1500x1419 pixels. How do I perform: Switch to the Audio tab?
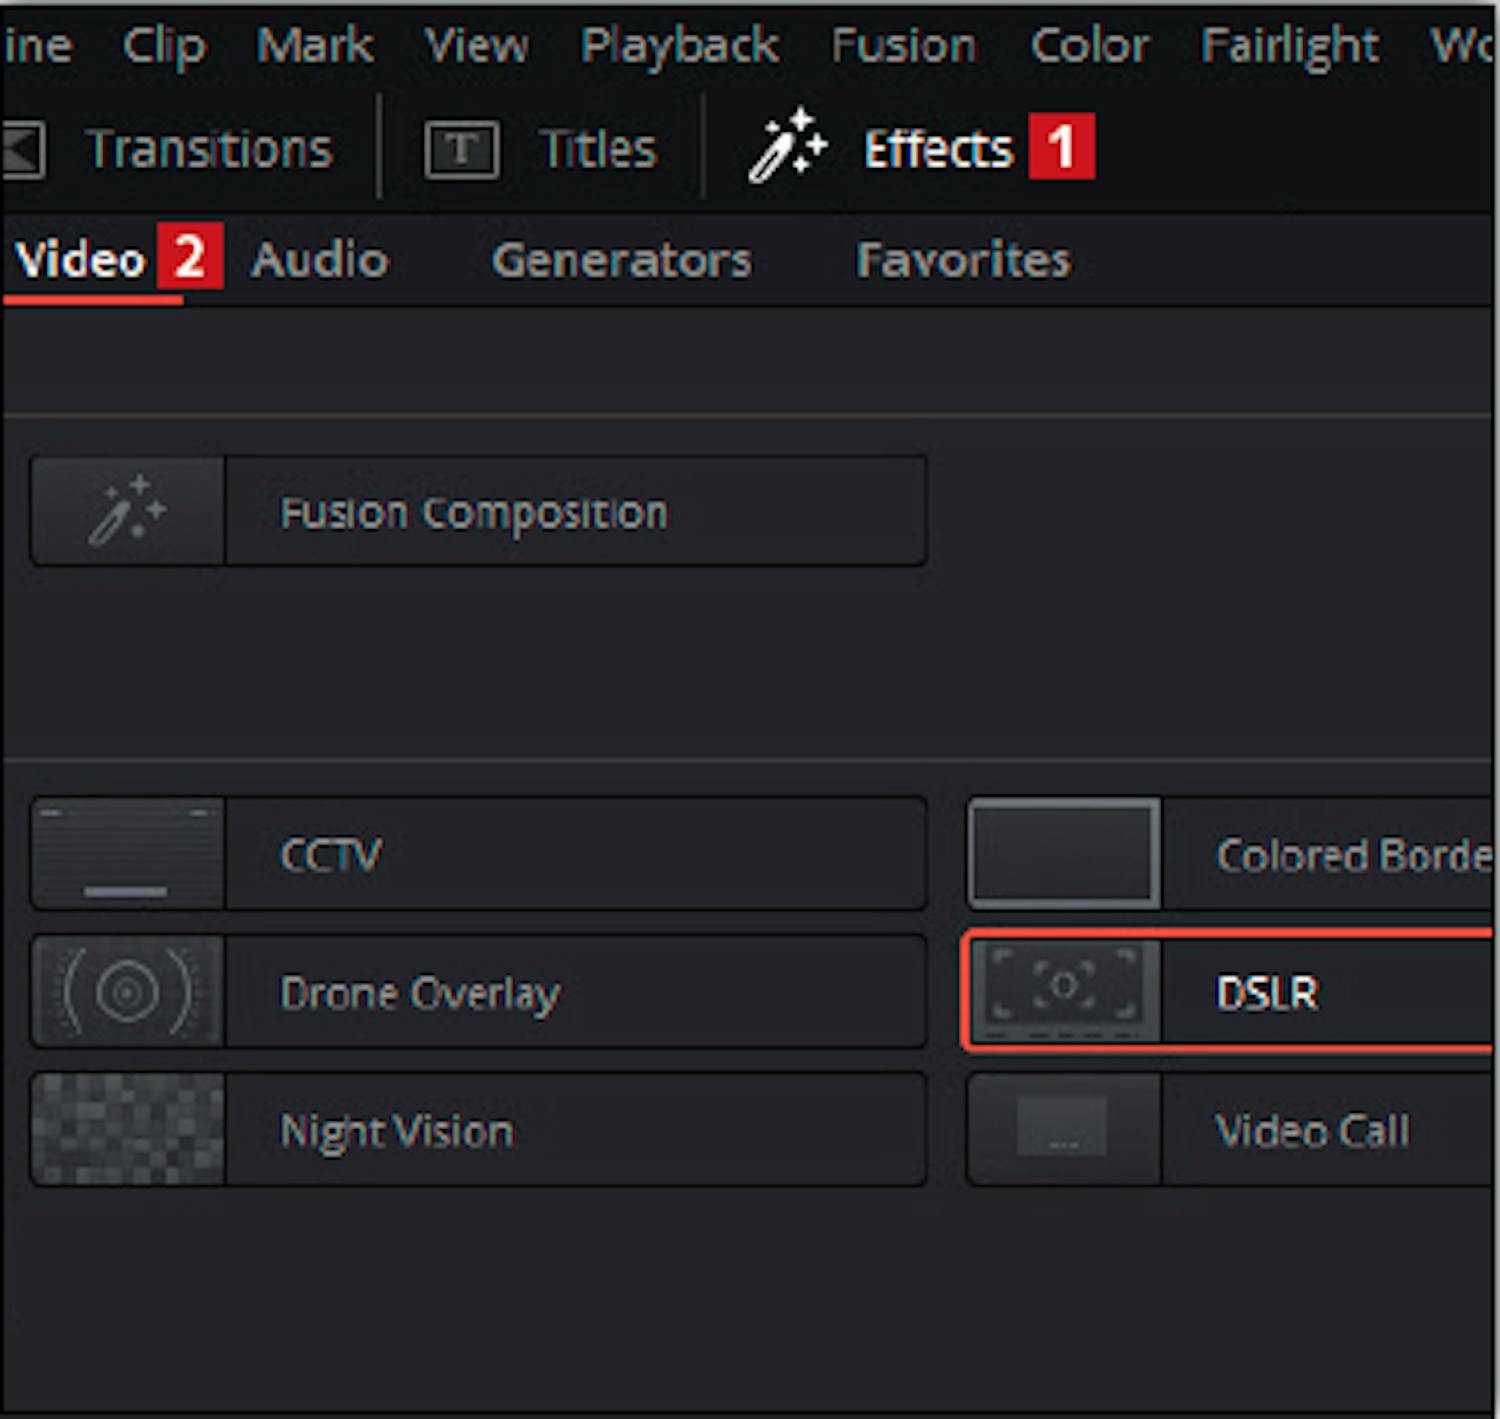(319, 260)
